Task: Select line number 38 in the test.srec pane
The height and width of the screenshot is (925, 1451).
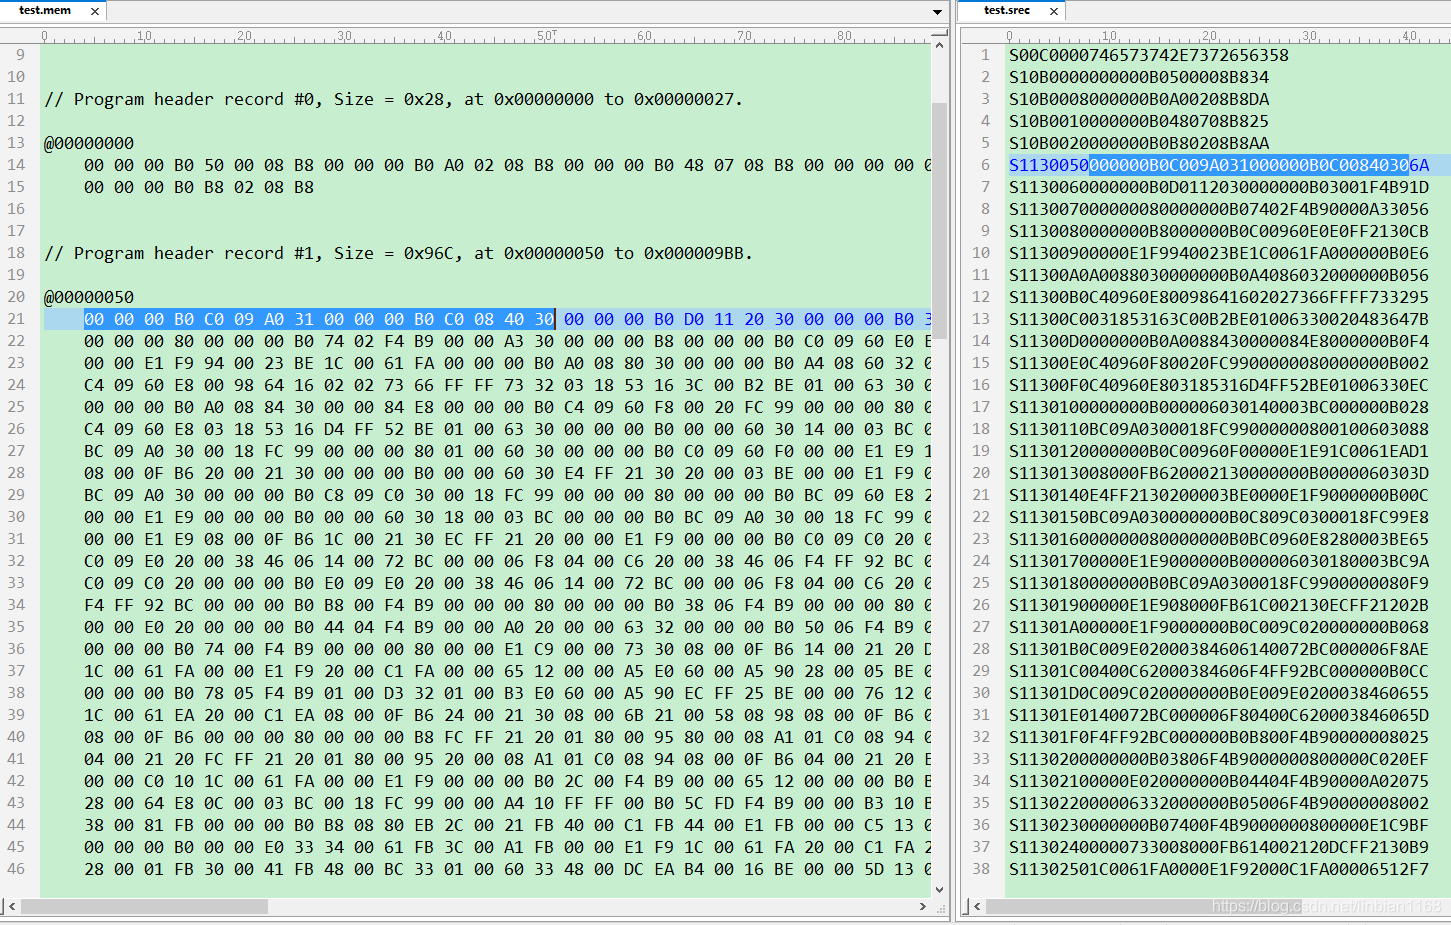Action: pos(981,869)
